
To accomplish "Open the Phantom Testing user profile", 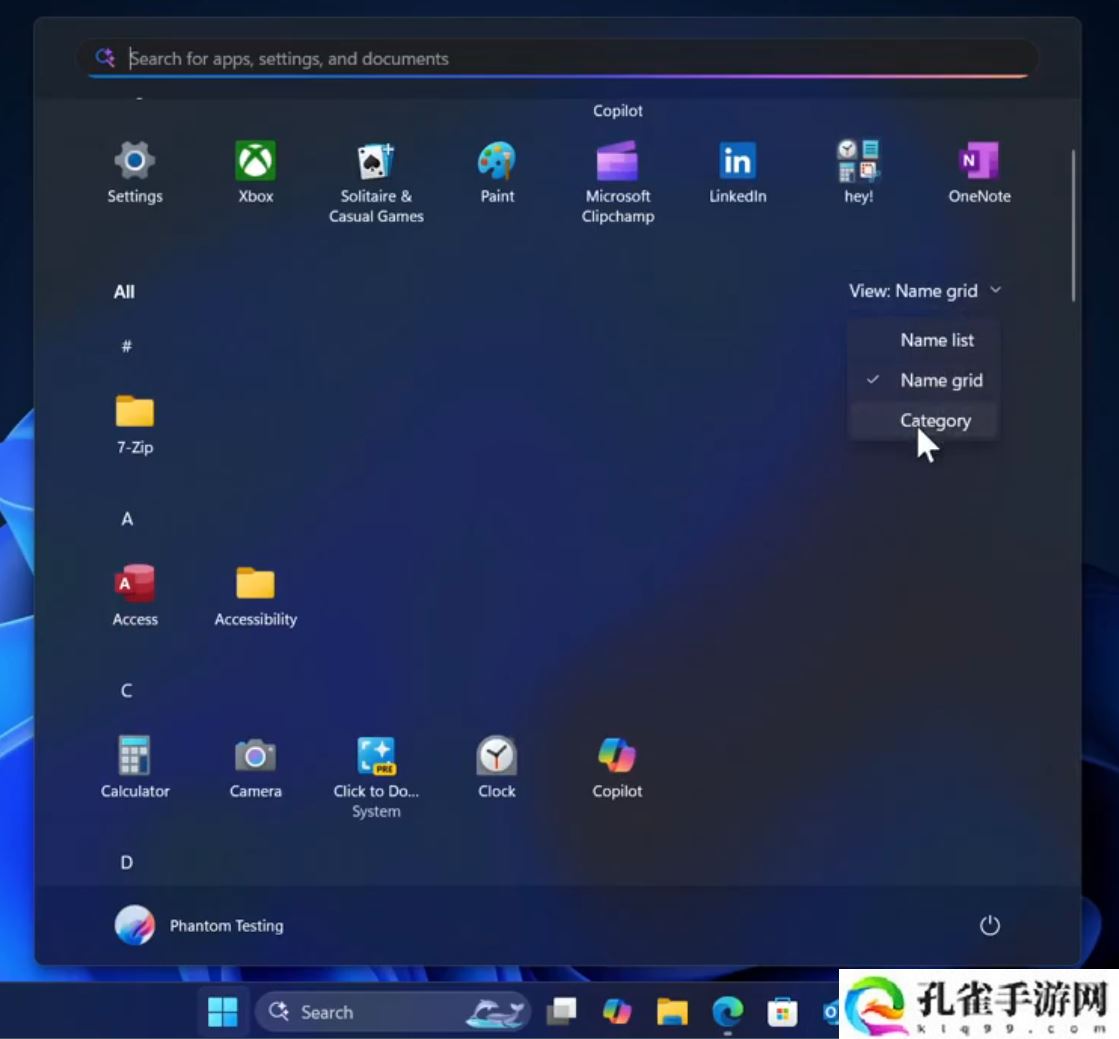I will [199, 926].
